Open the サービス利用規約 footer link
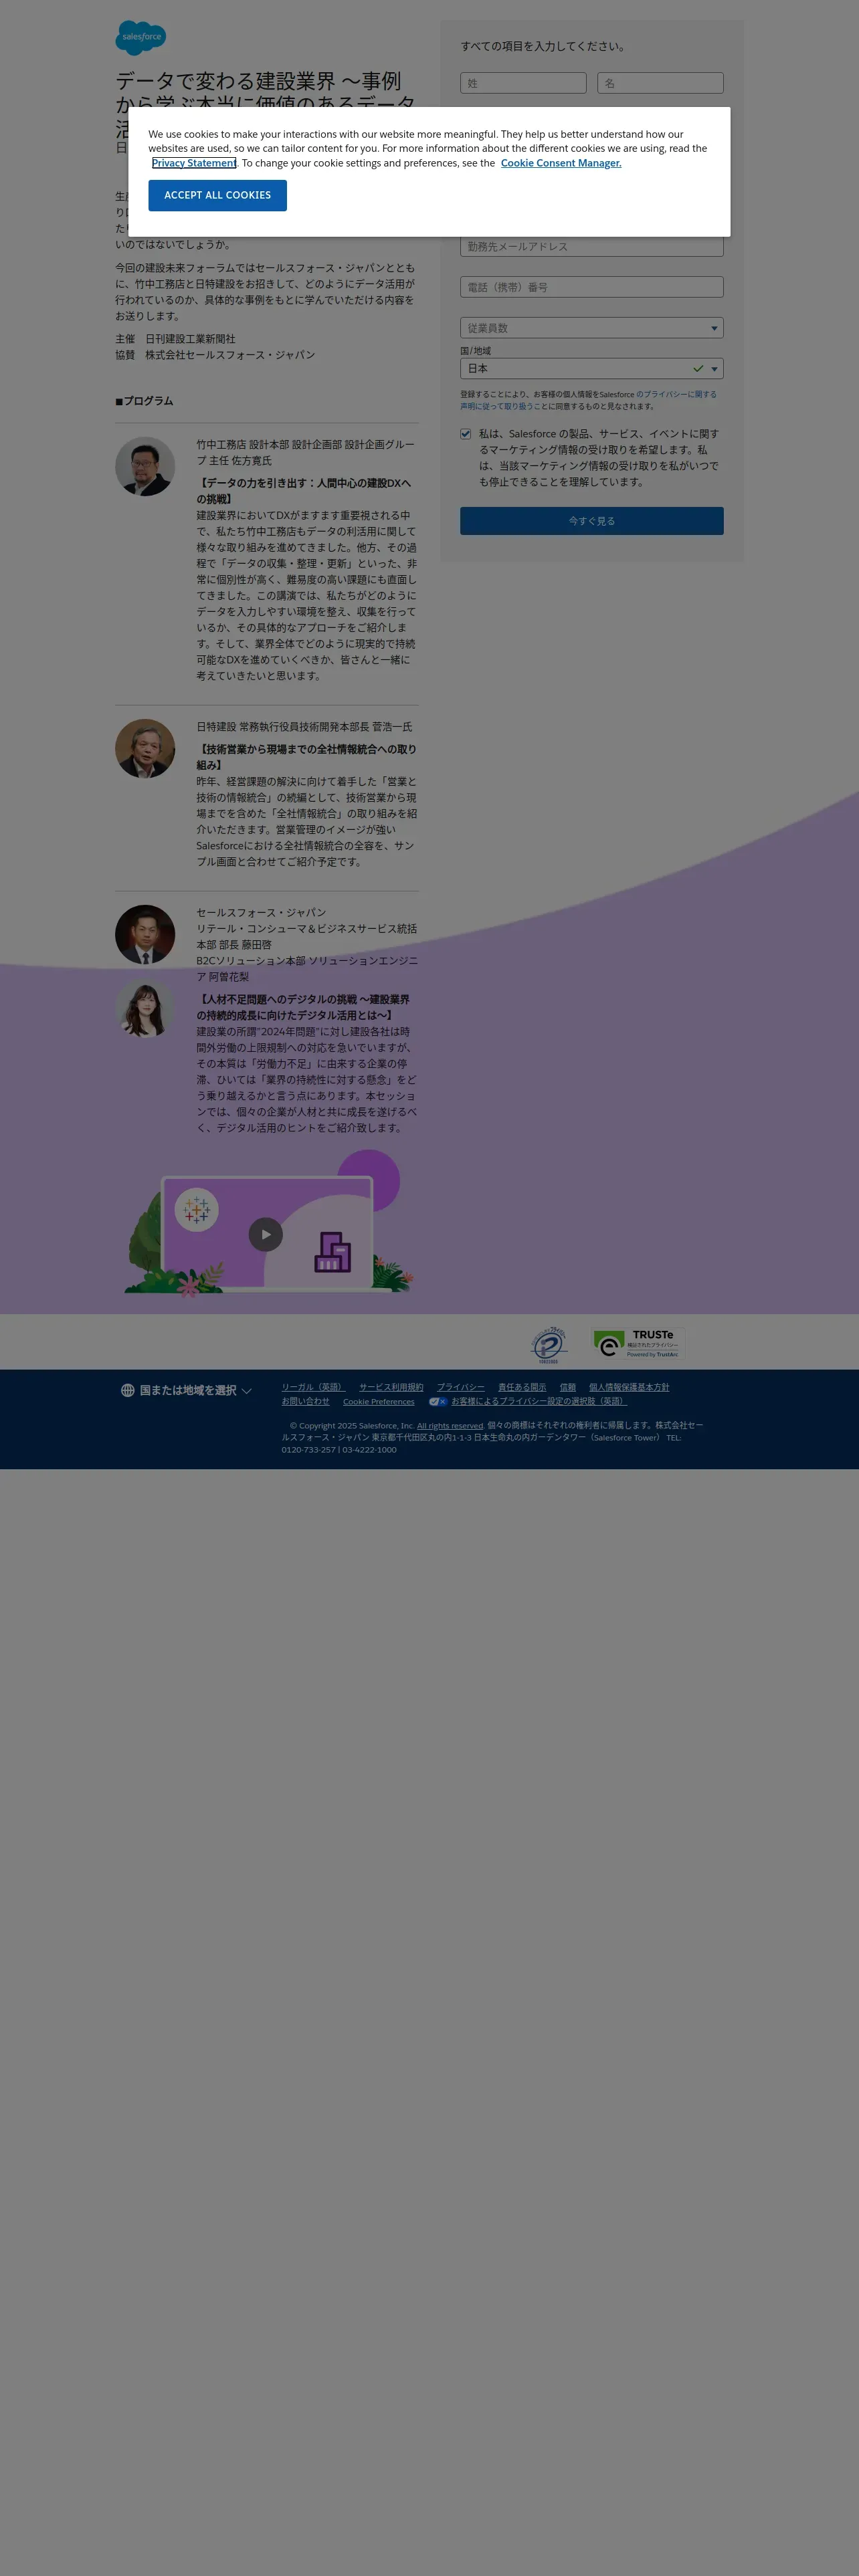This screenshot has height=2576, width=859. tap(391, 1387)
